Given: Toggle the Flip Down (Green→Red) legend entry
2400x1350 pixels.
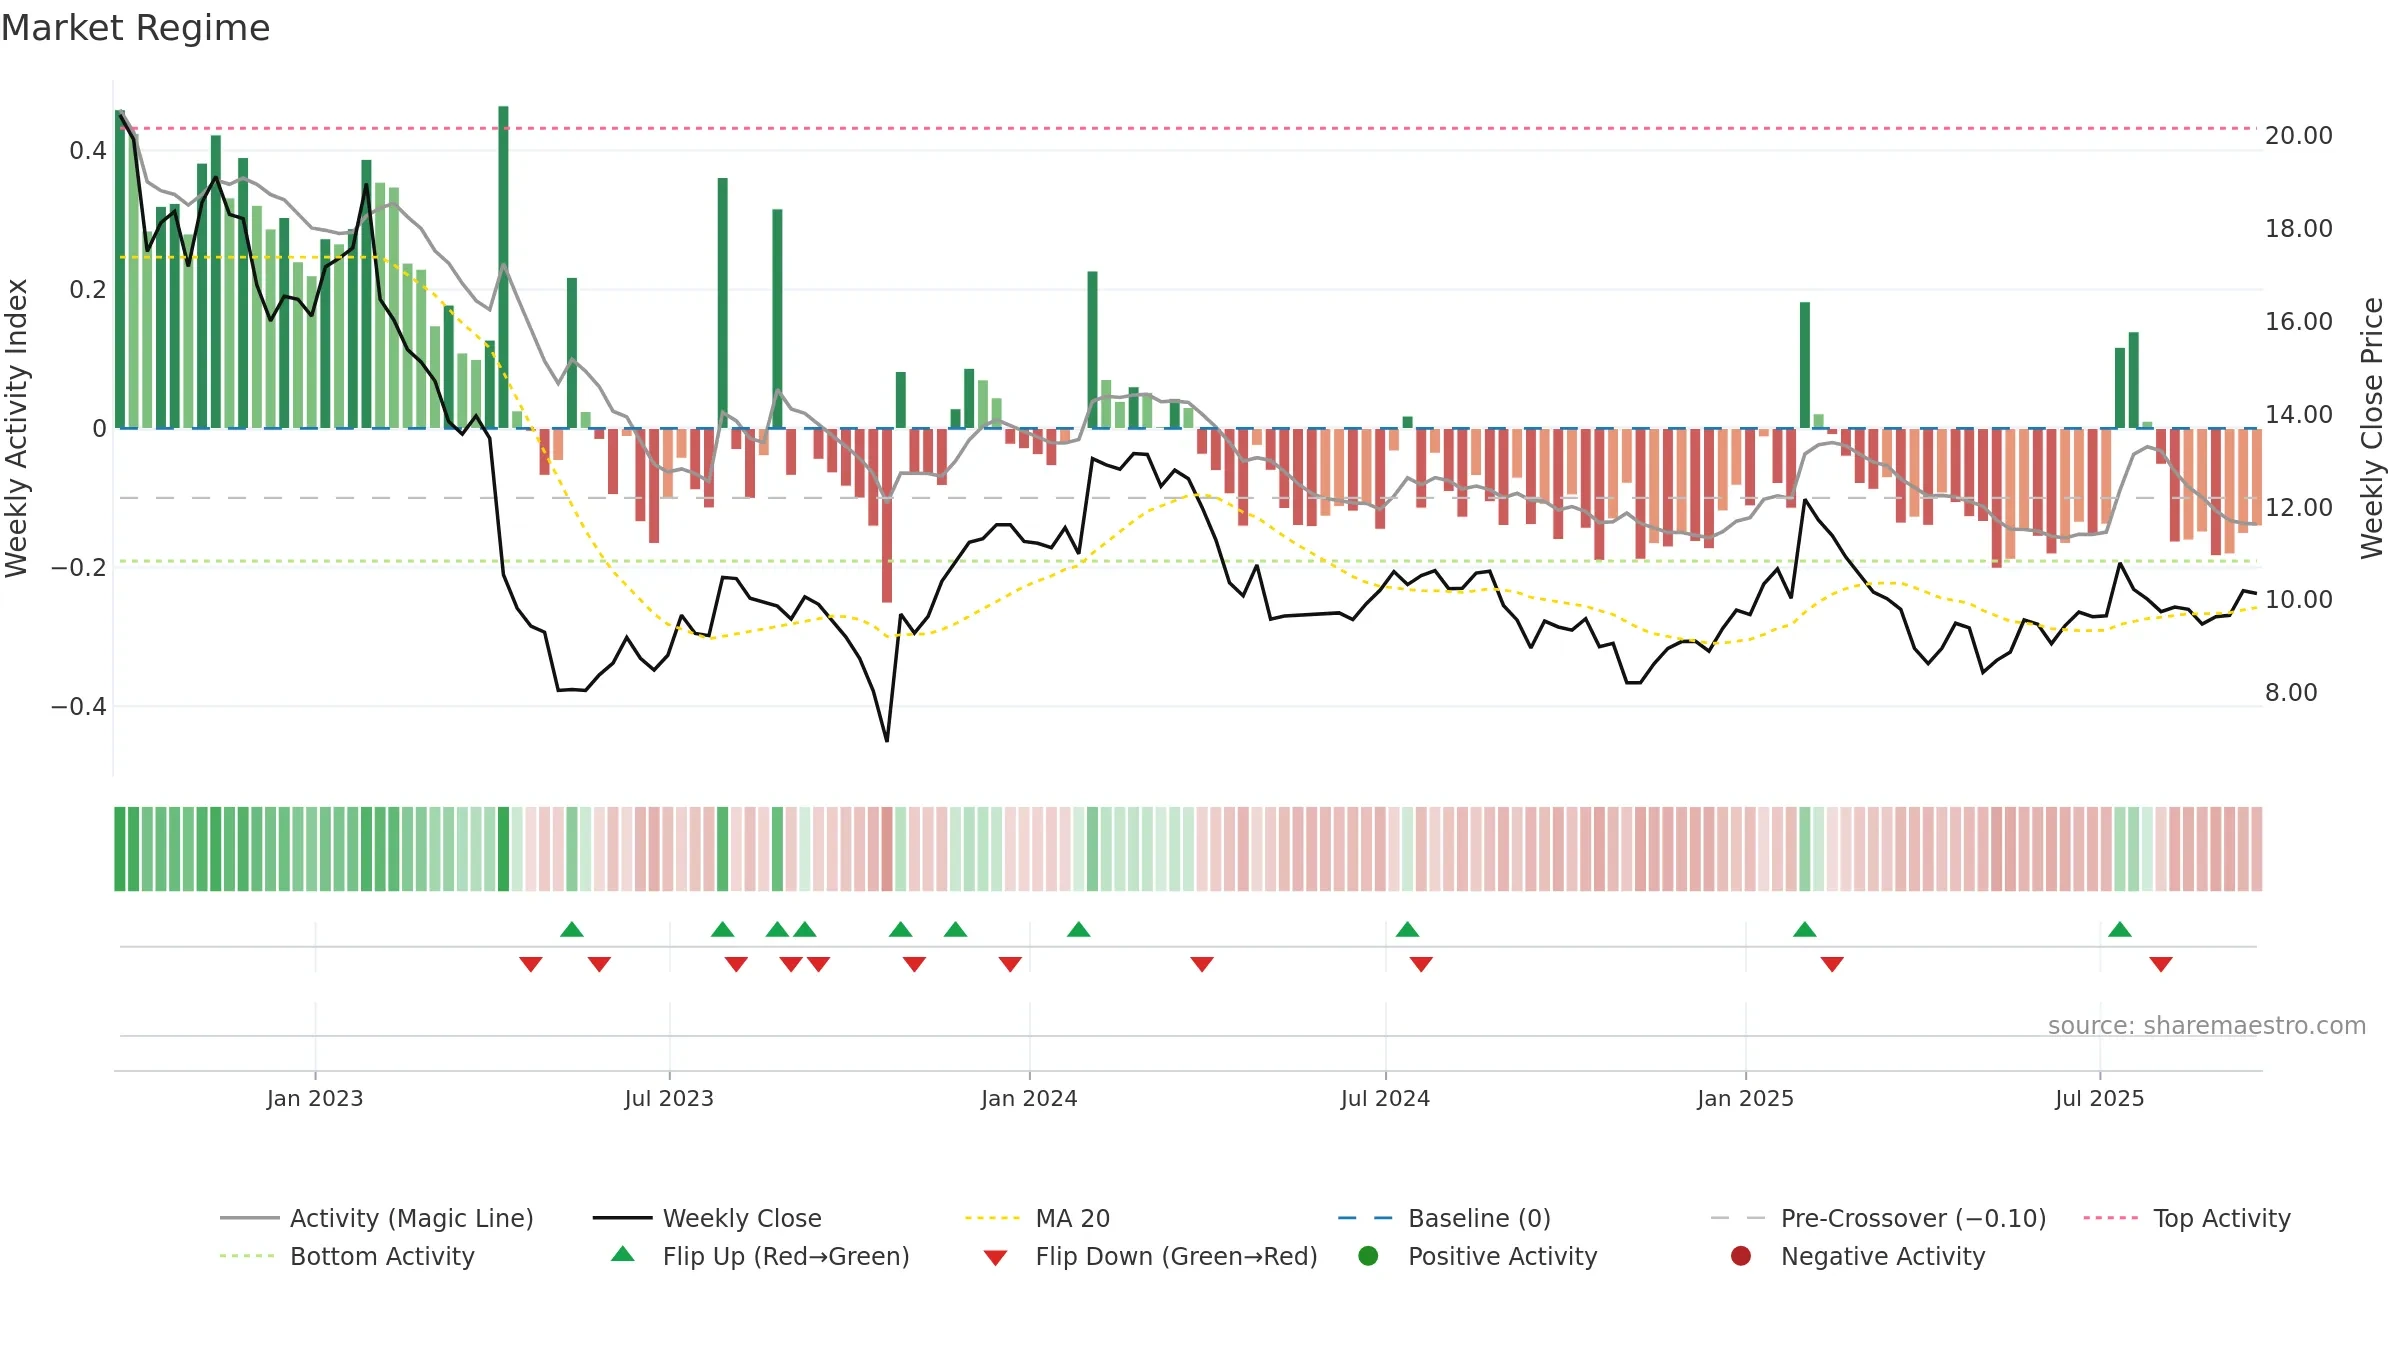Looking at the screenshot, I should pyautogui.click(x=1150, y=1256).
